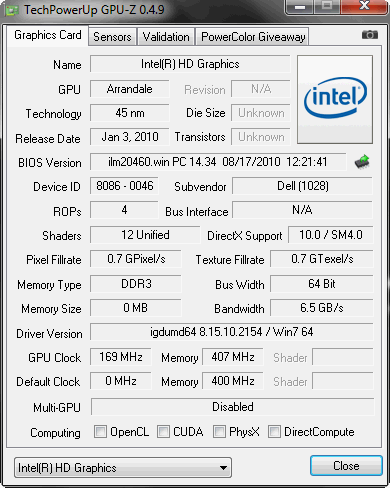Select the PowerColor Giveaway tab
The width and height of the screenshot is (390, 488).
253,36
